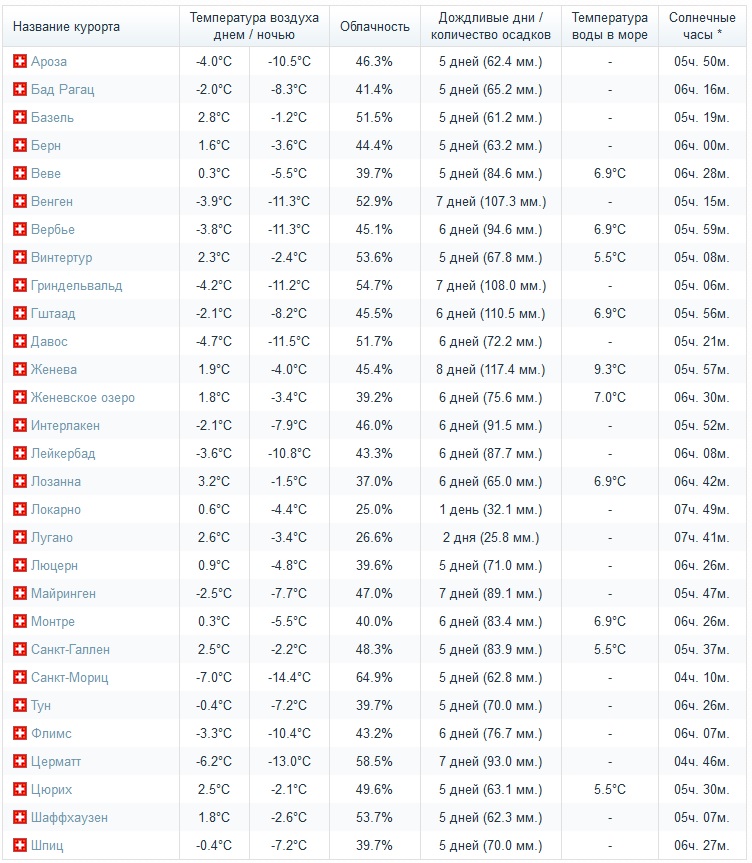Click the Swiss flag icon beside Ароза
The image size is (752, 863).
pos(20,61)
